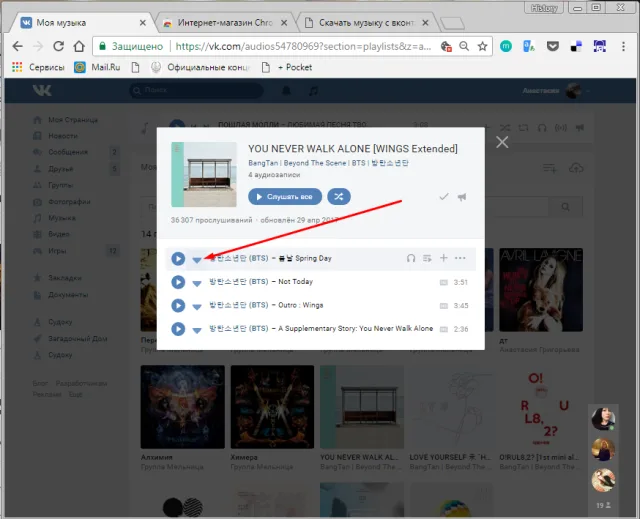Open Chrome three-dot menu

coord(623,46)
